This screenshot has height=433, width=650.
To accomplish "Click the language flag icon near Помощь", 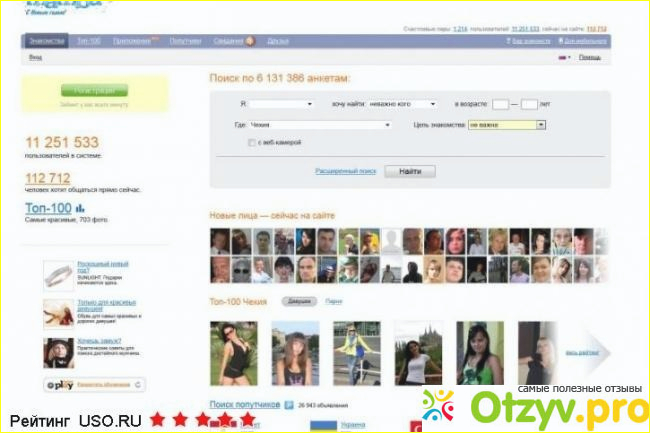I will pyautogui.click(x=562, y=57).
